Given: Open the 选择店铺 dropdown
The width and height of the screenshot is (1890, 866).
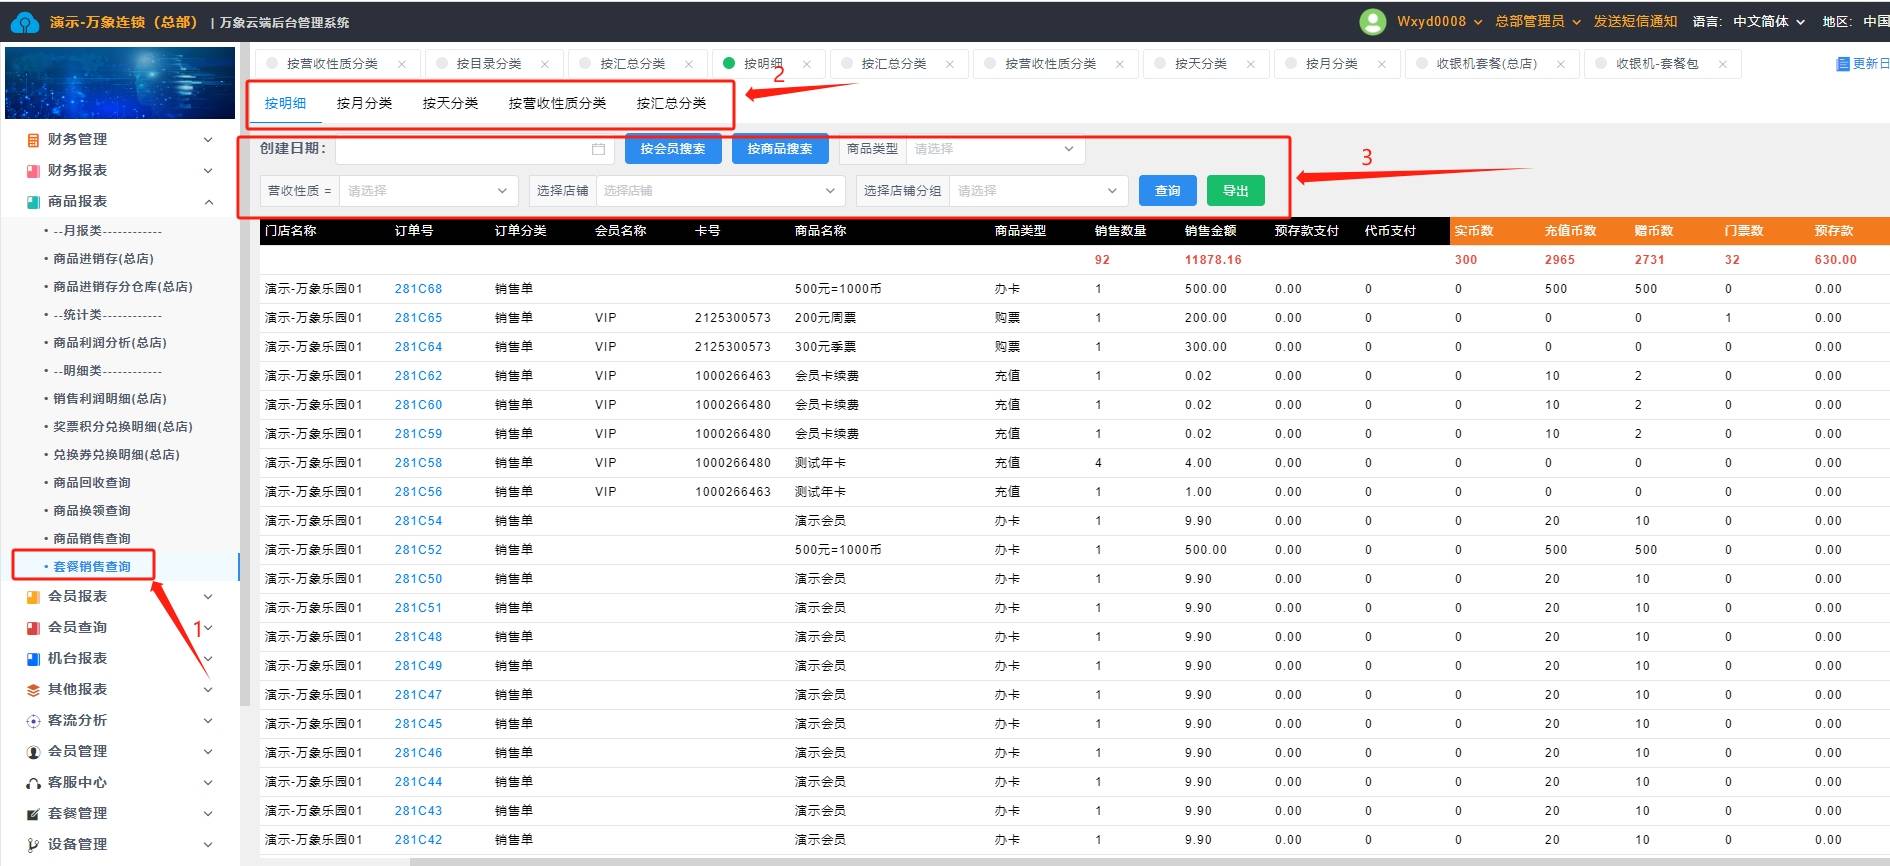Looking at the screenshot, I should click(720, 191).
